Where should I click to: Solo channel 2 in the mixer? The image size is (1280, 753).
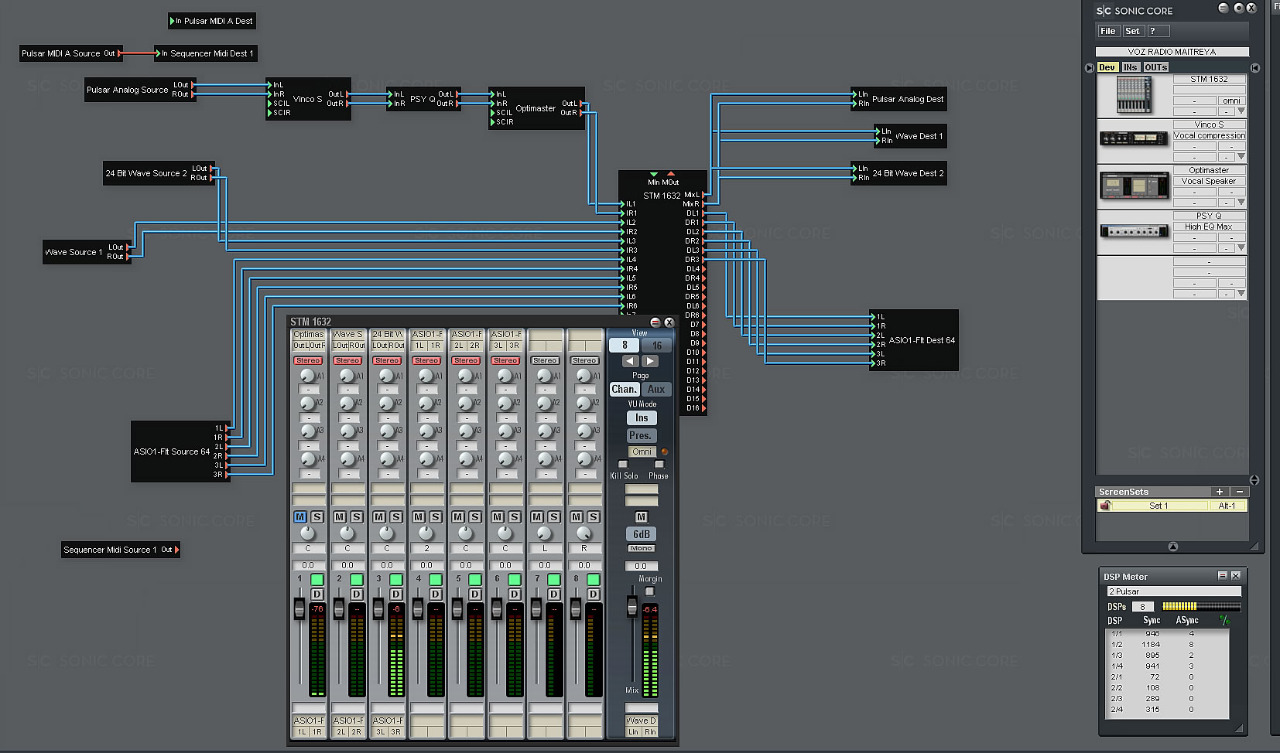356,516
